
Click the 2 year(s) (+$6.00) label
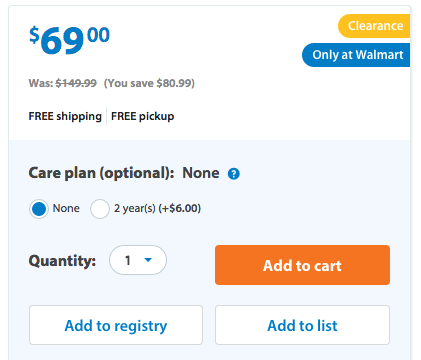[x=157, y=208]
